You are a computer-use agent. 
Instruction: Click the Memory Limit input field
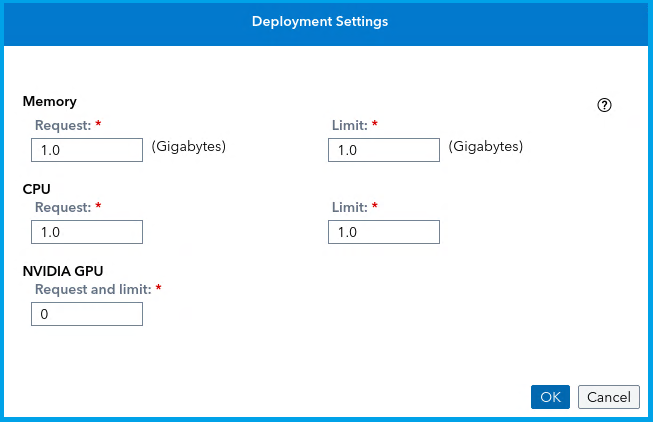pyautogui.click(x=384, y=150)
